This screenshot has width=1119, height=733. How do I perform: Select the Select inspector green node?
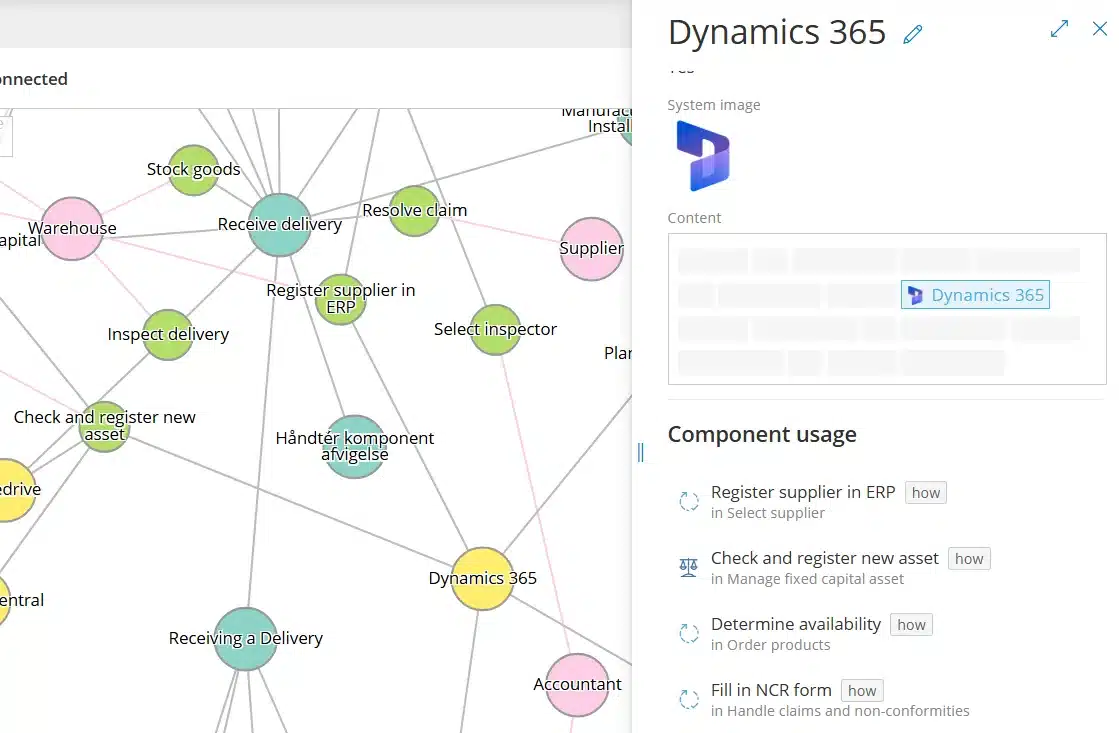(x=495, y=330)
